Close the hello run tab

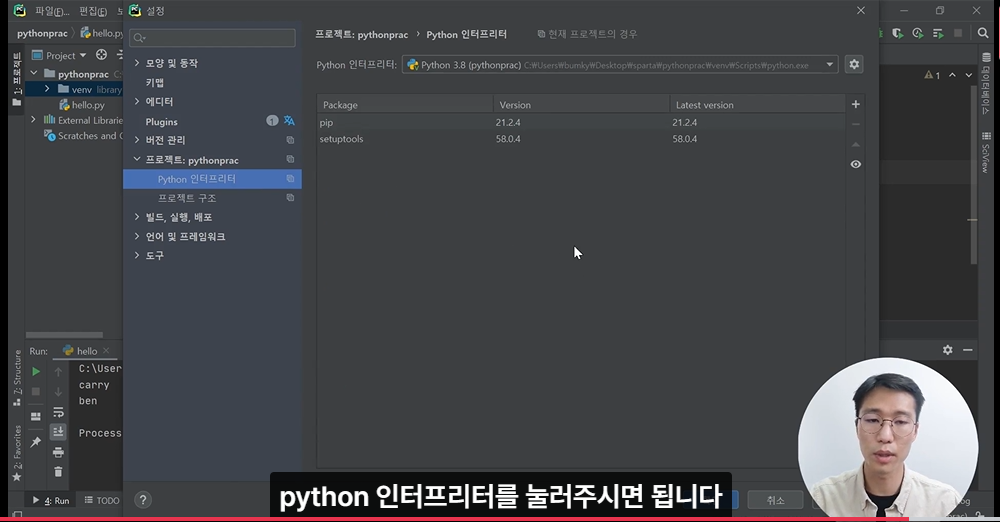point(106,350)
